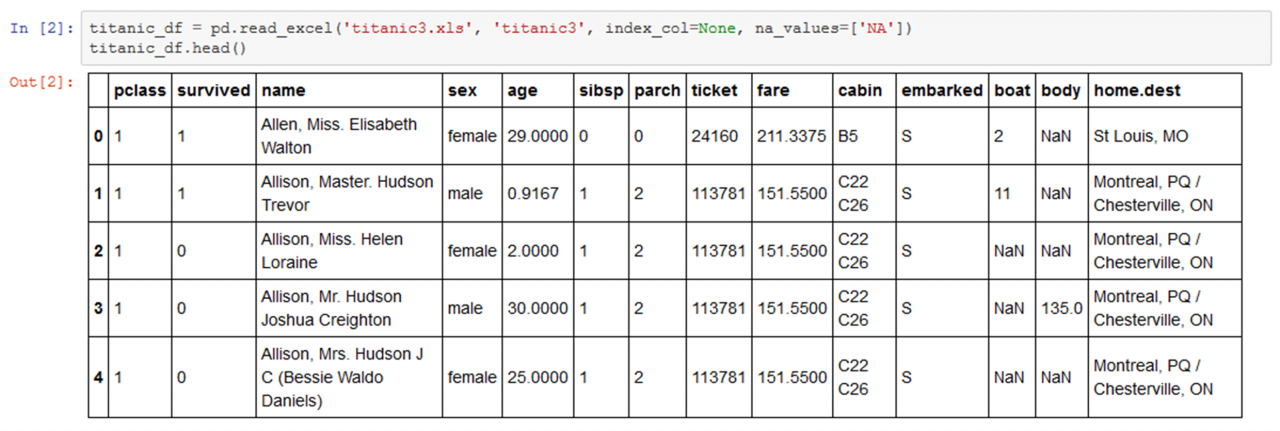Viewport: 1280px width, 431px height.
Task: Select the In [2] prompt label
Action: click(x=41, y=28)
